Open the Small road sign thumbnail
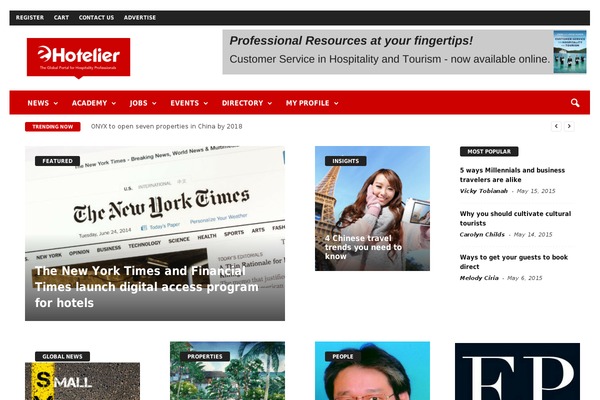 82,382
